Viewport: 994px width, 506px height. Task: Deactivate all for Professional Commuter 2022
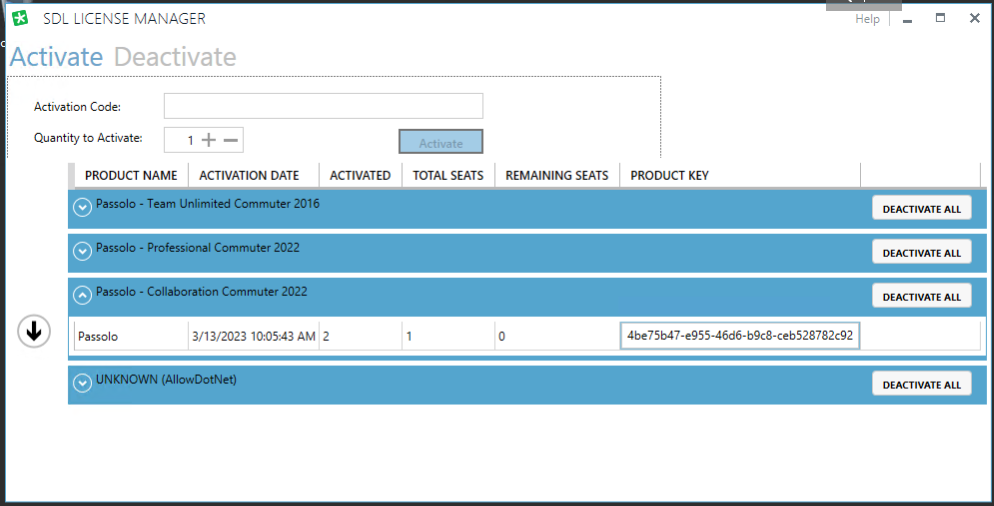coord(922,252)
